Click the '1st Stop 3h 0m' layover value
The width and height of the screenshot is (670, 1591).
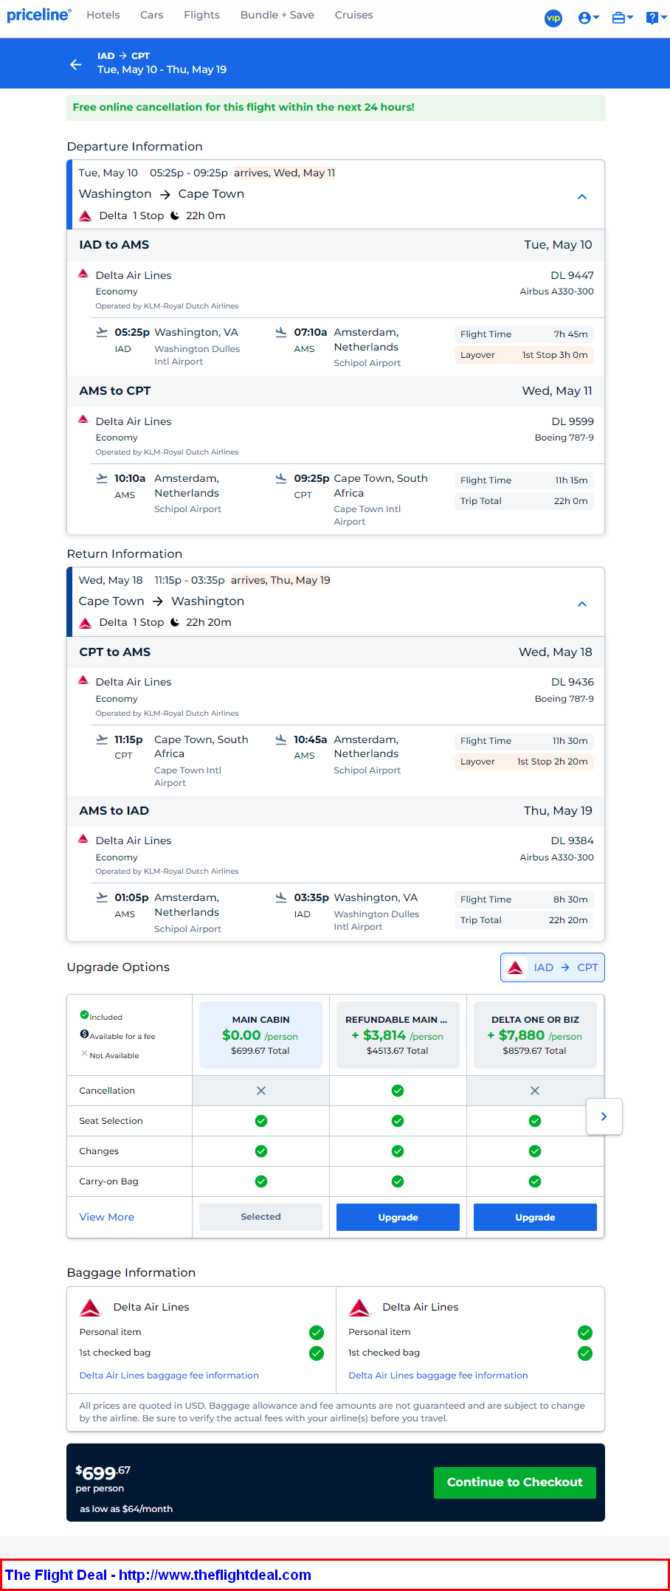[555, 355]
